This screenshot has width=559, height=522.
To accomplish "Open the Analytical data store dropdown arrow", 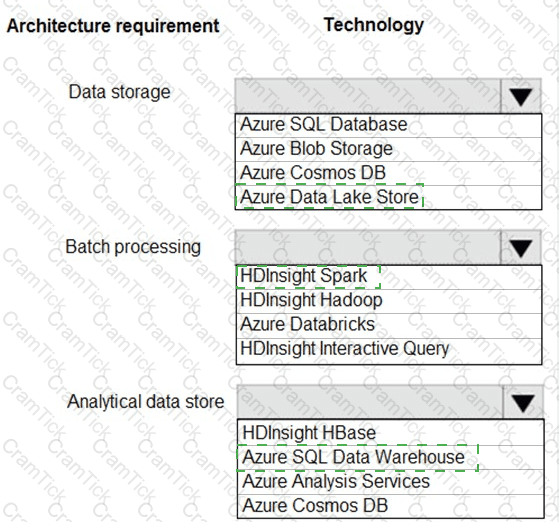I will (523, 402).
